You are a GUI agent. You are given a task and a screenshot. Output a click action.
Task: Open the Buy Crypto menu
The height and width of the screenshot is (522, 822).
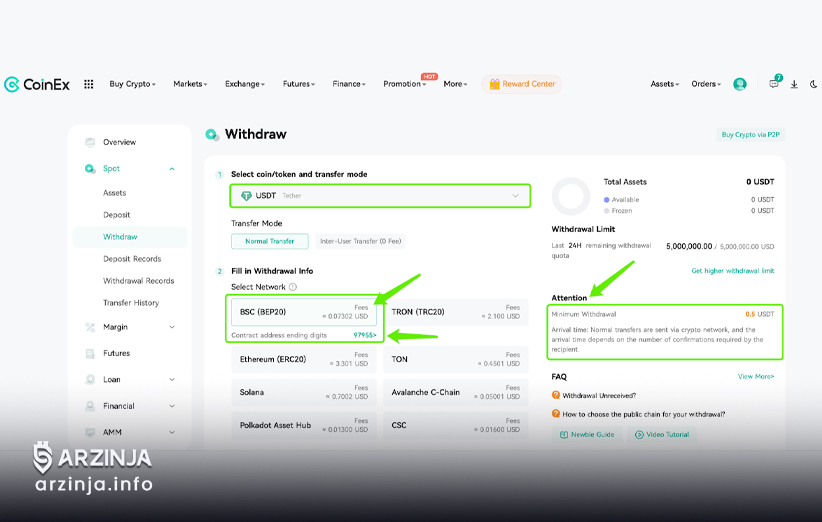[132, 84]
